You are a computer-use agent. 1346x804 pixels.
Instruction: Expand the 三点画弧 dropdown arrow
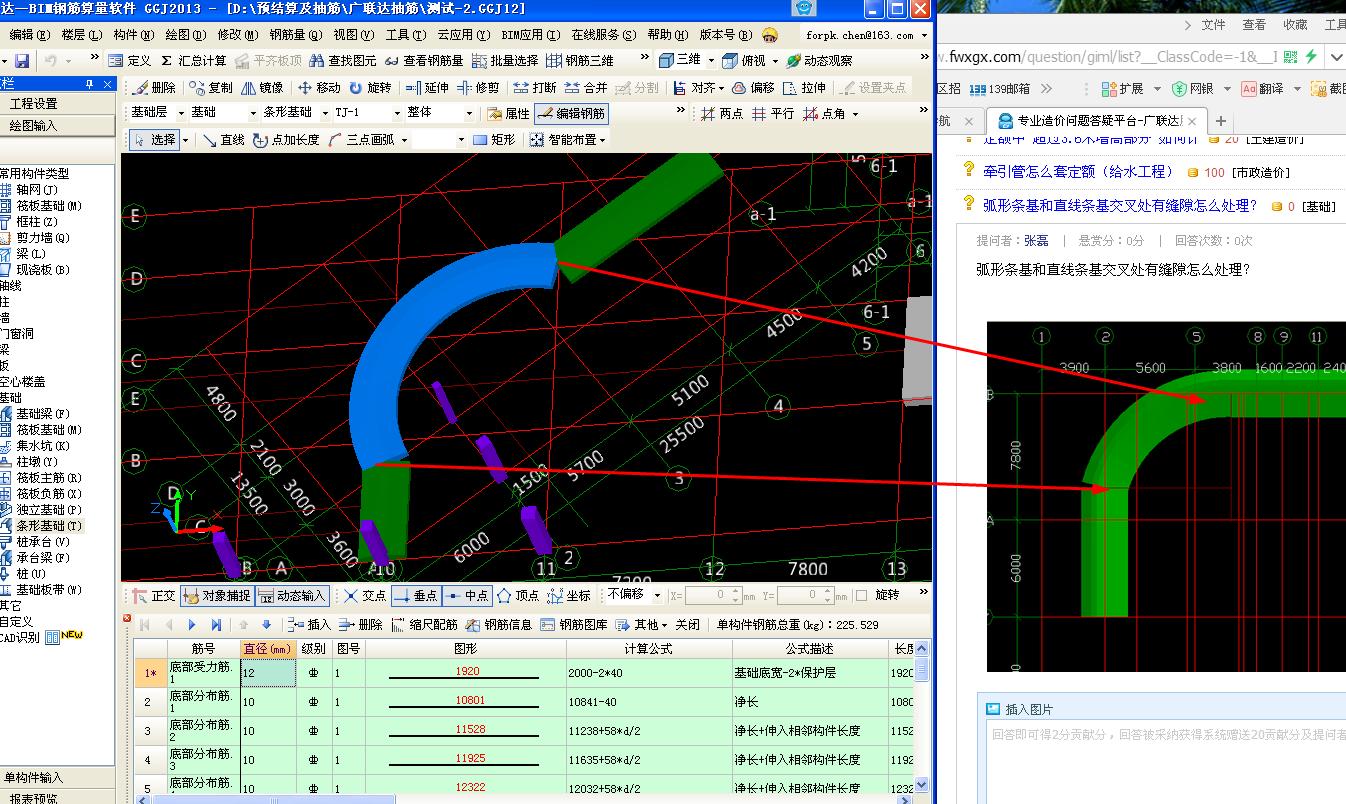[402, 140]
